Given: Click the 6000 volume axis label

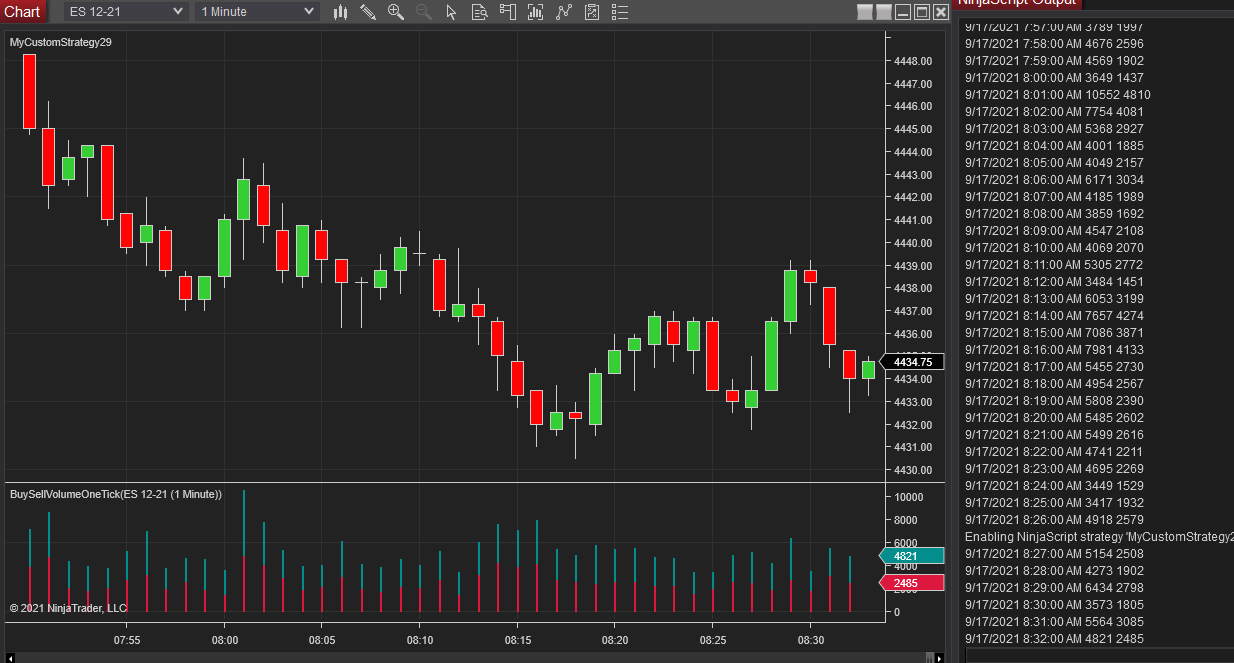Looking at the screenshot, I should 906,543.
